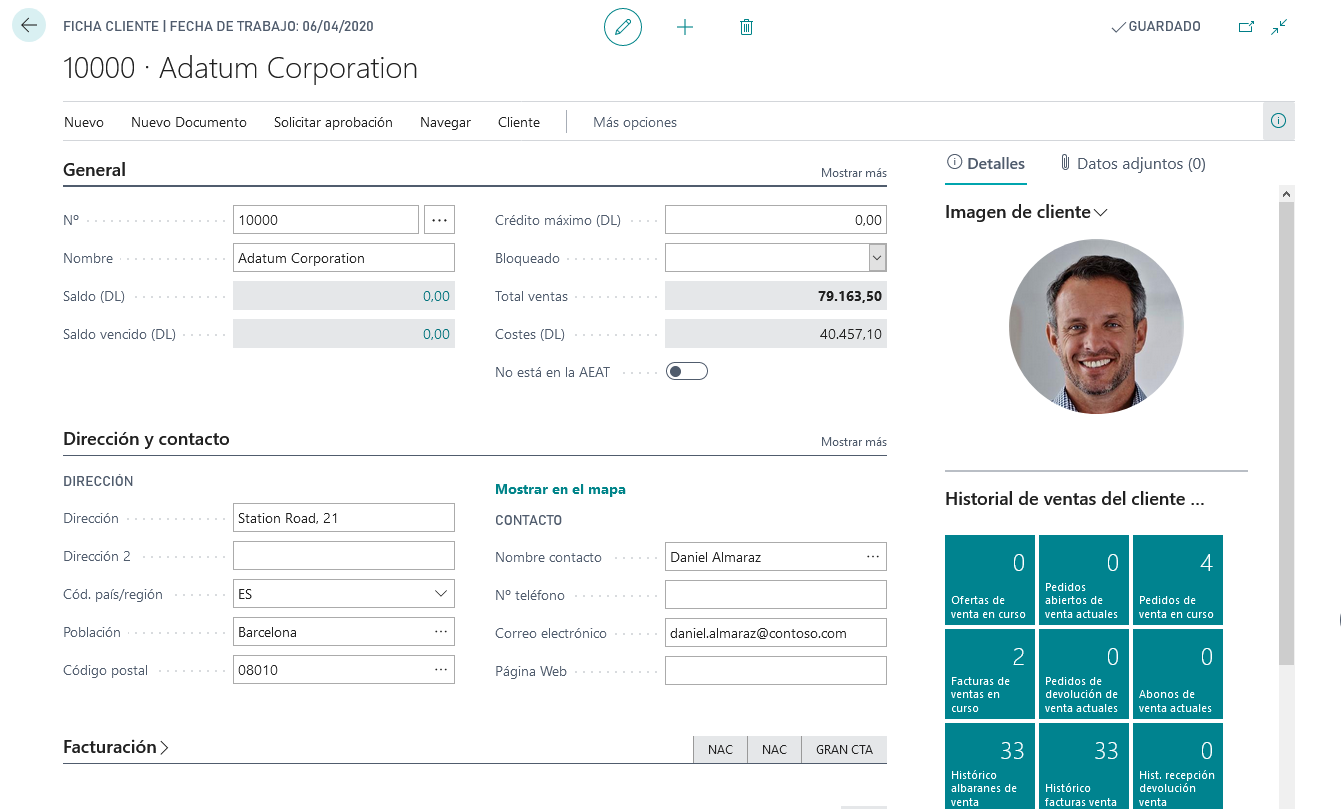
Task: Click the pencil edit icon
Action: coord(623,27)
